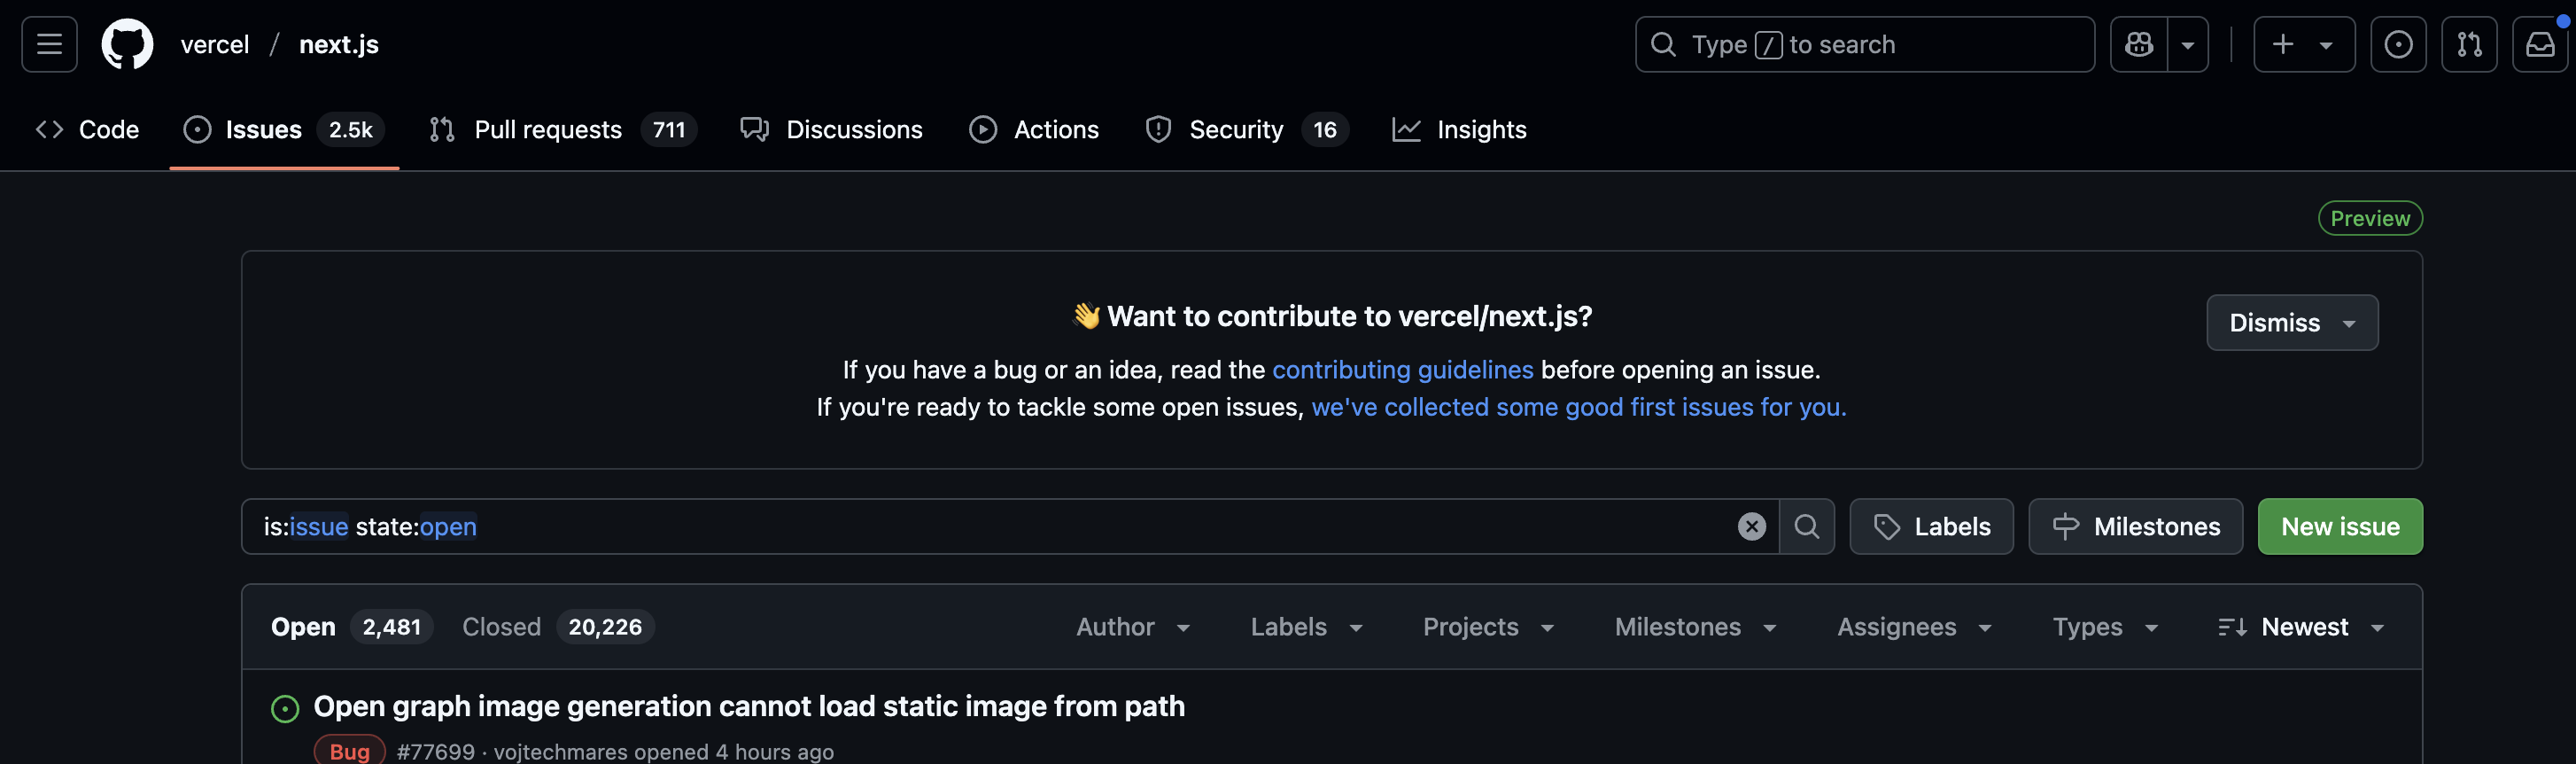Select the Issues tab
Screen dimensions: 2576x764
coord(284,129)
